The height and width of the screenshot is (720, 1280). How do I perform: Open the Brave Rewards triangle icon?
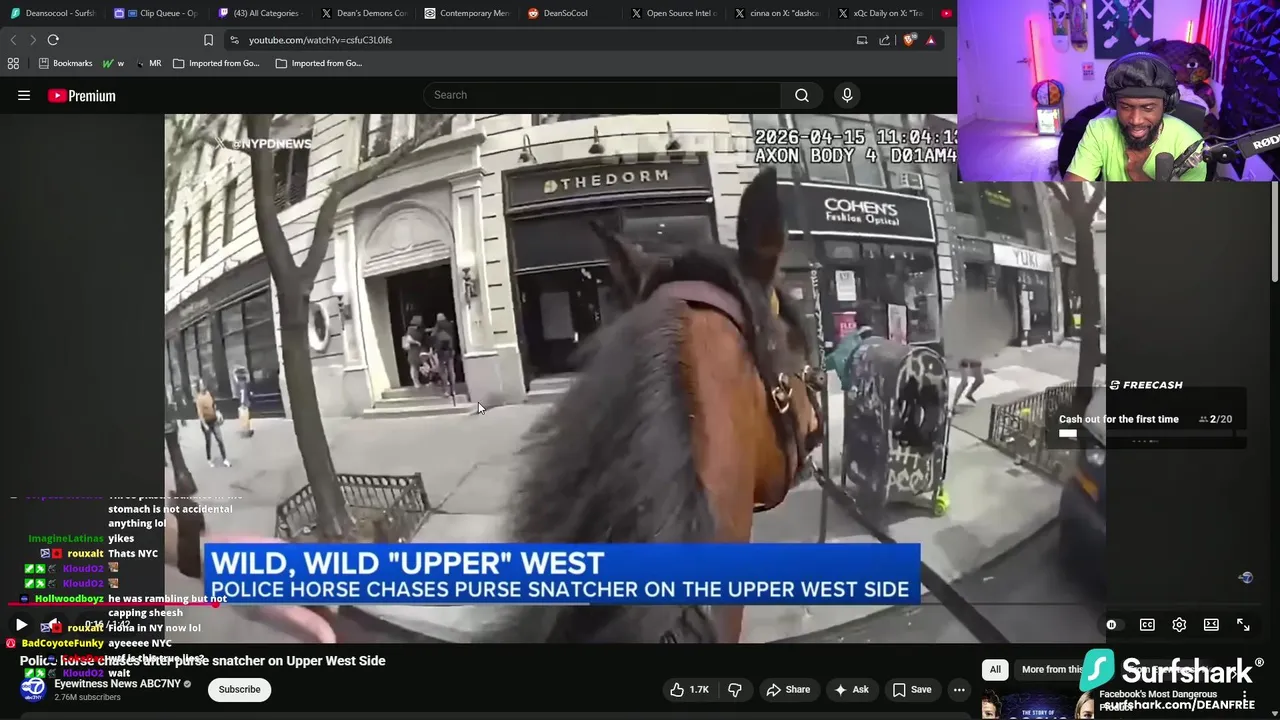click(x=930, y=40)
